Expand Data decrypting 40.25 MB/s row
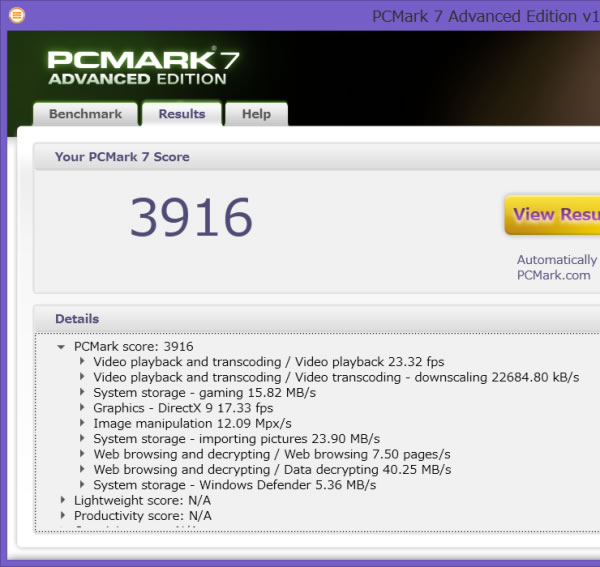 coord(82,469)
